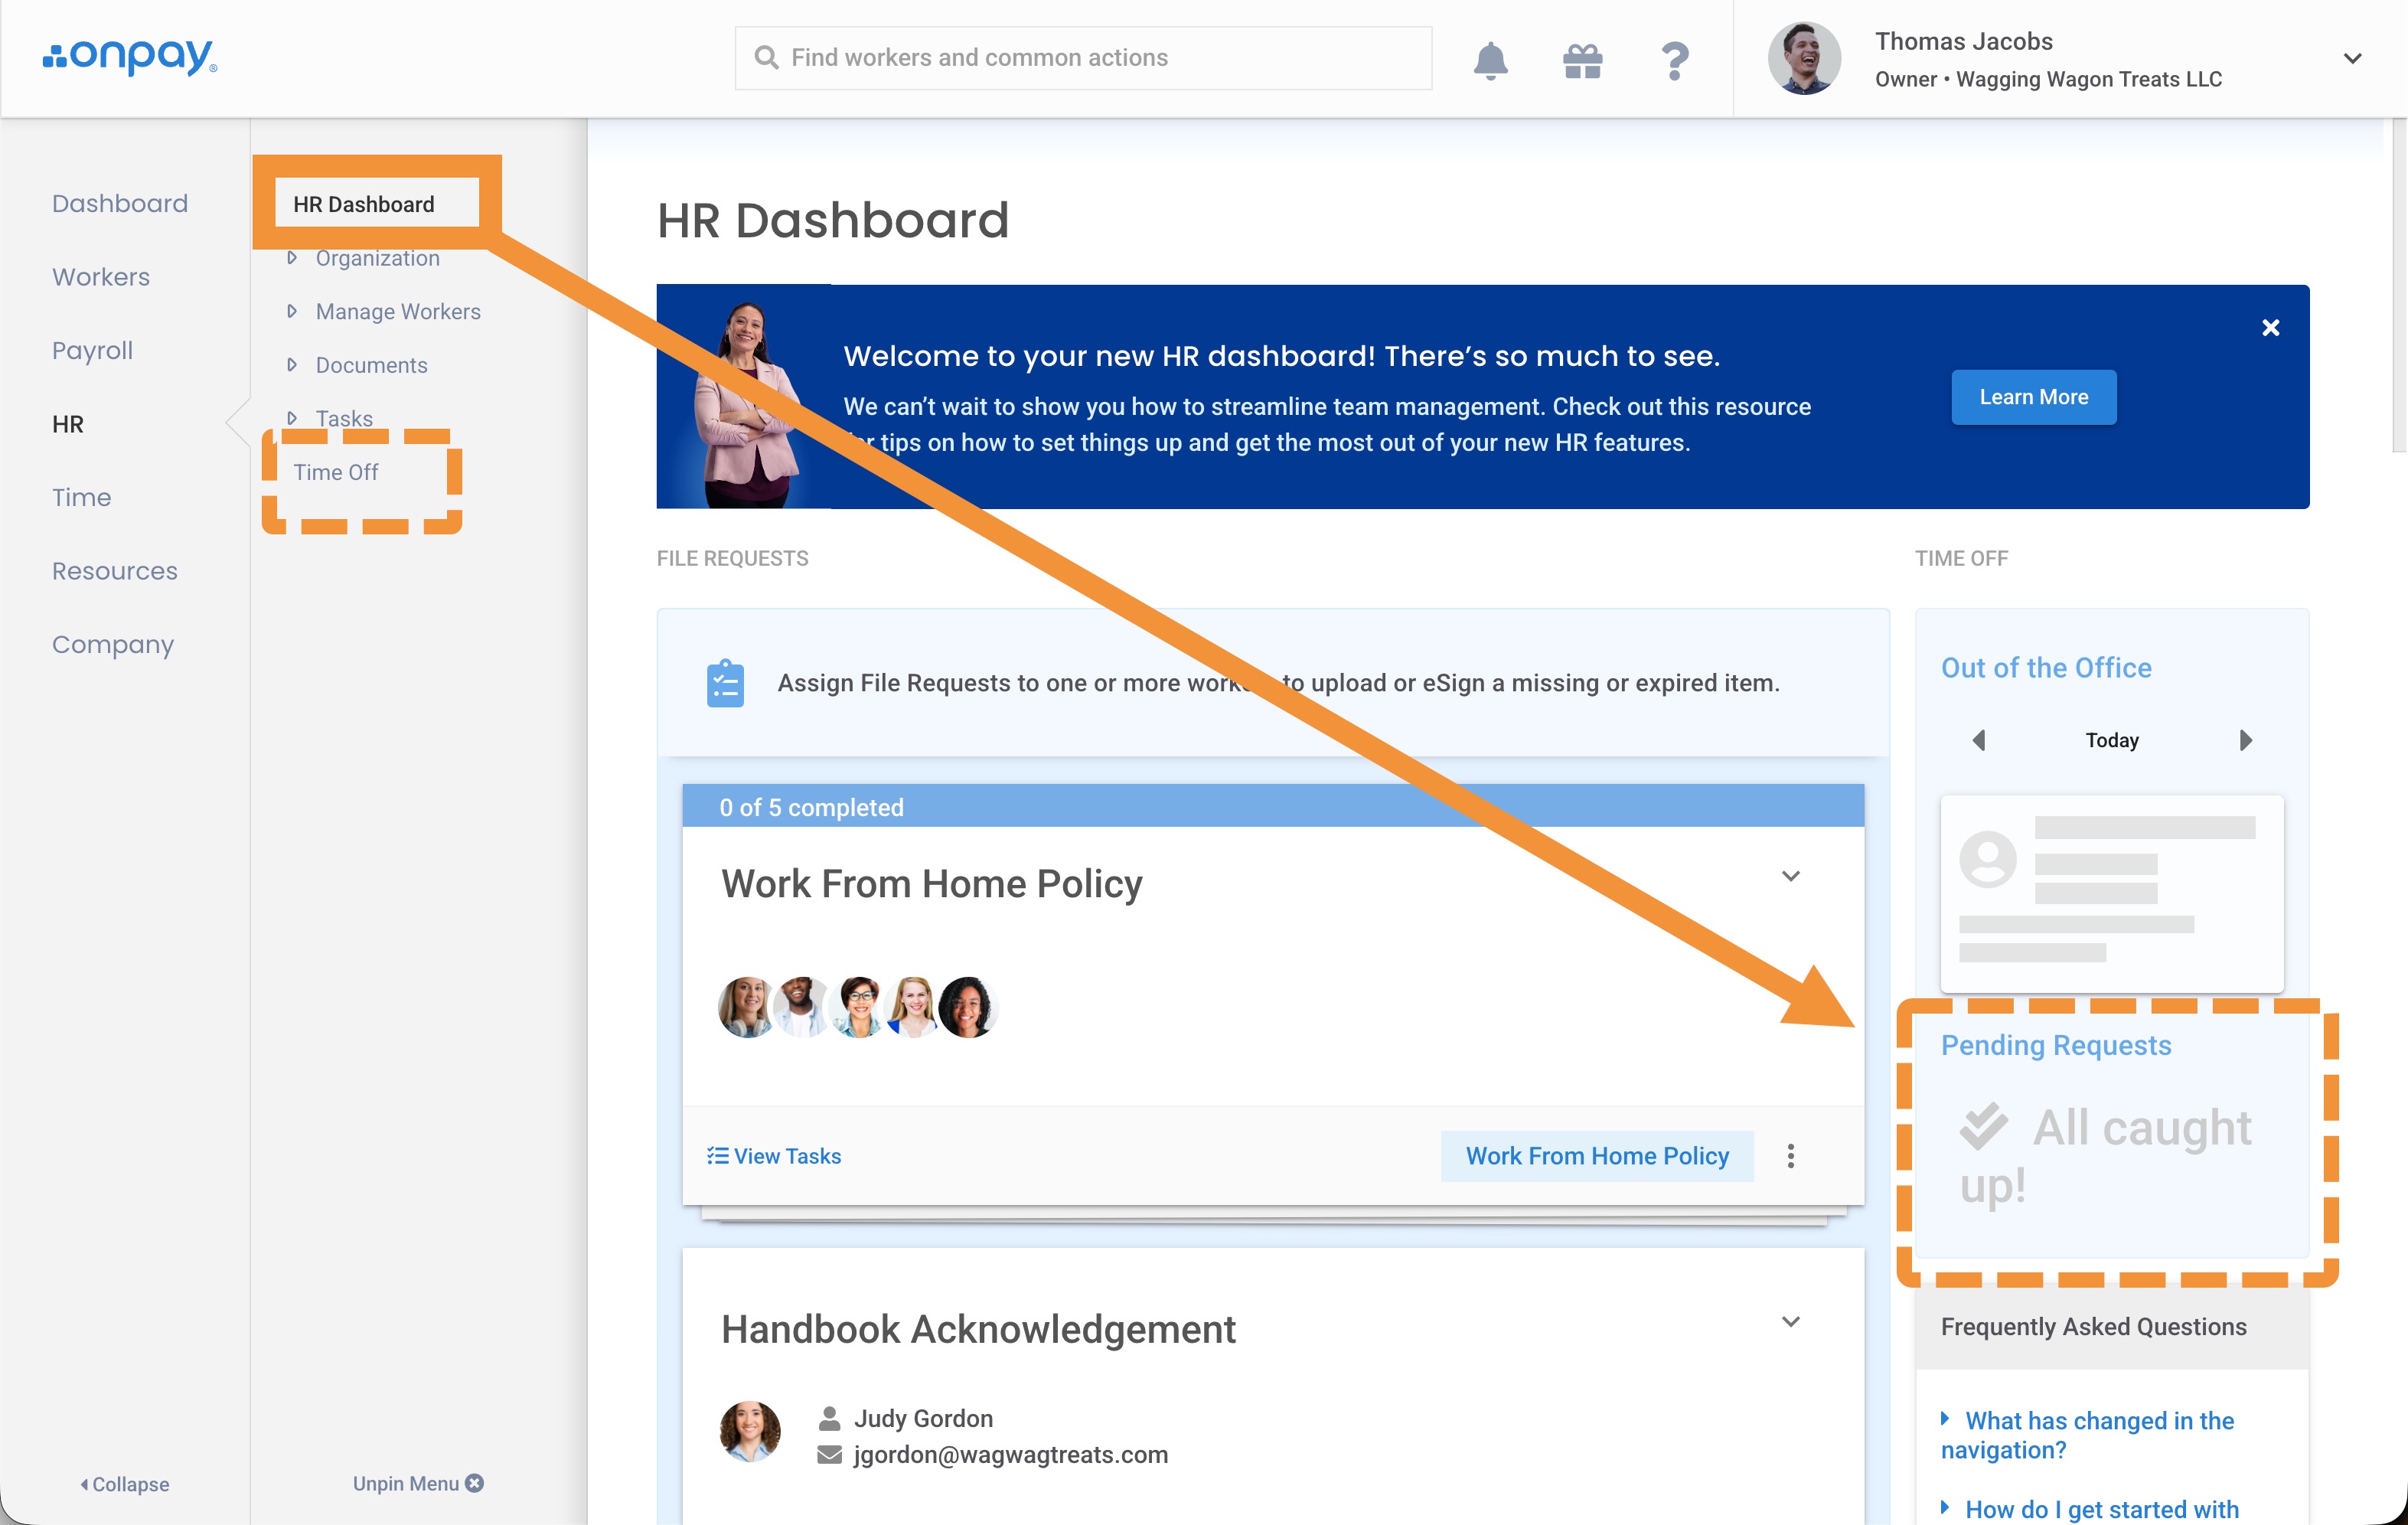
Task: Open the help question mark icon
Action: pyautogui.click(x=1674, y=60)
